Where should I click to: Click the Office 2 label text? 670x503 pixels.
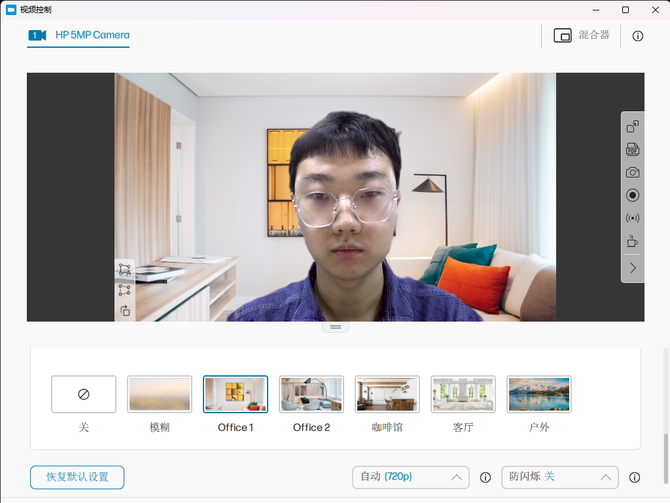pyautogui.click(x=311, y=427)
